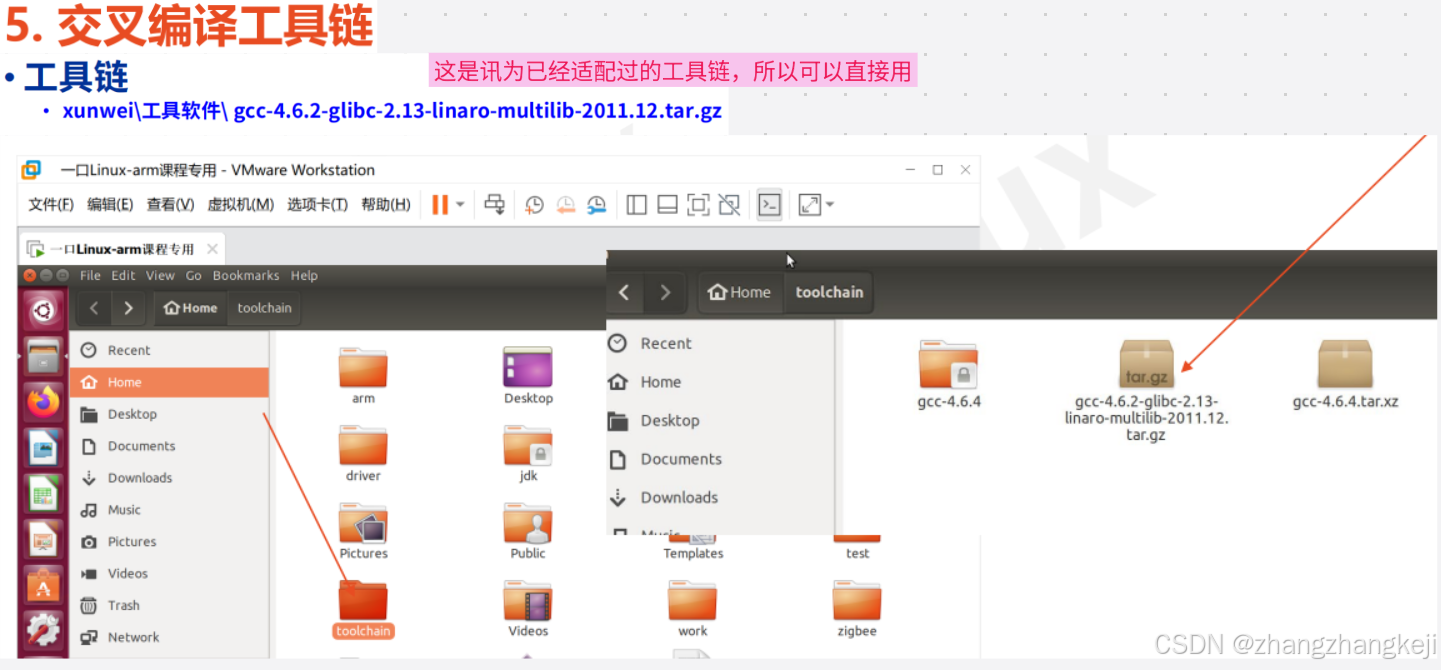Open the 虚拟机(M) menu
The width and height of the screenshot is (1441, 670).
[240, 204]
